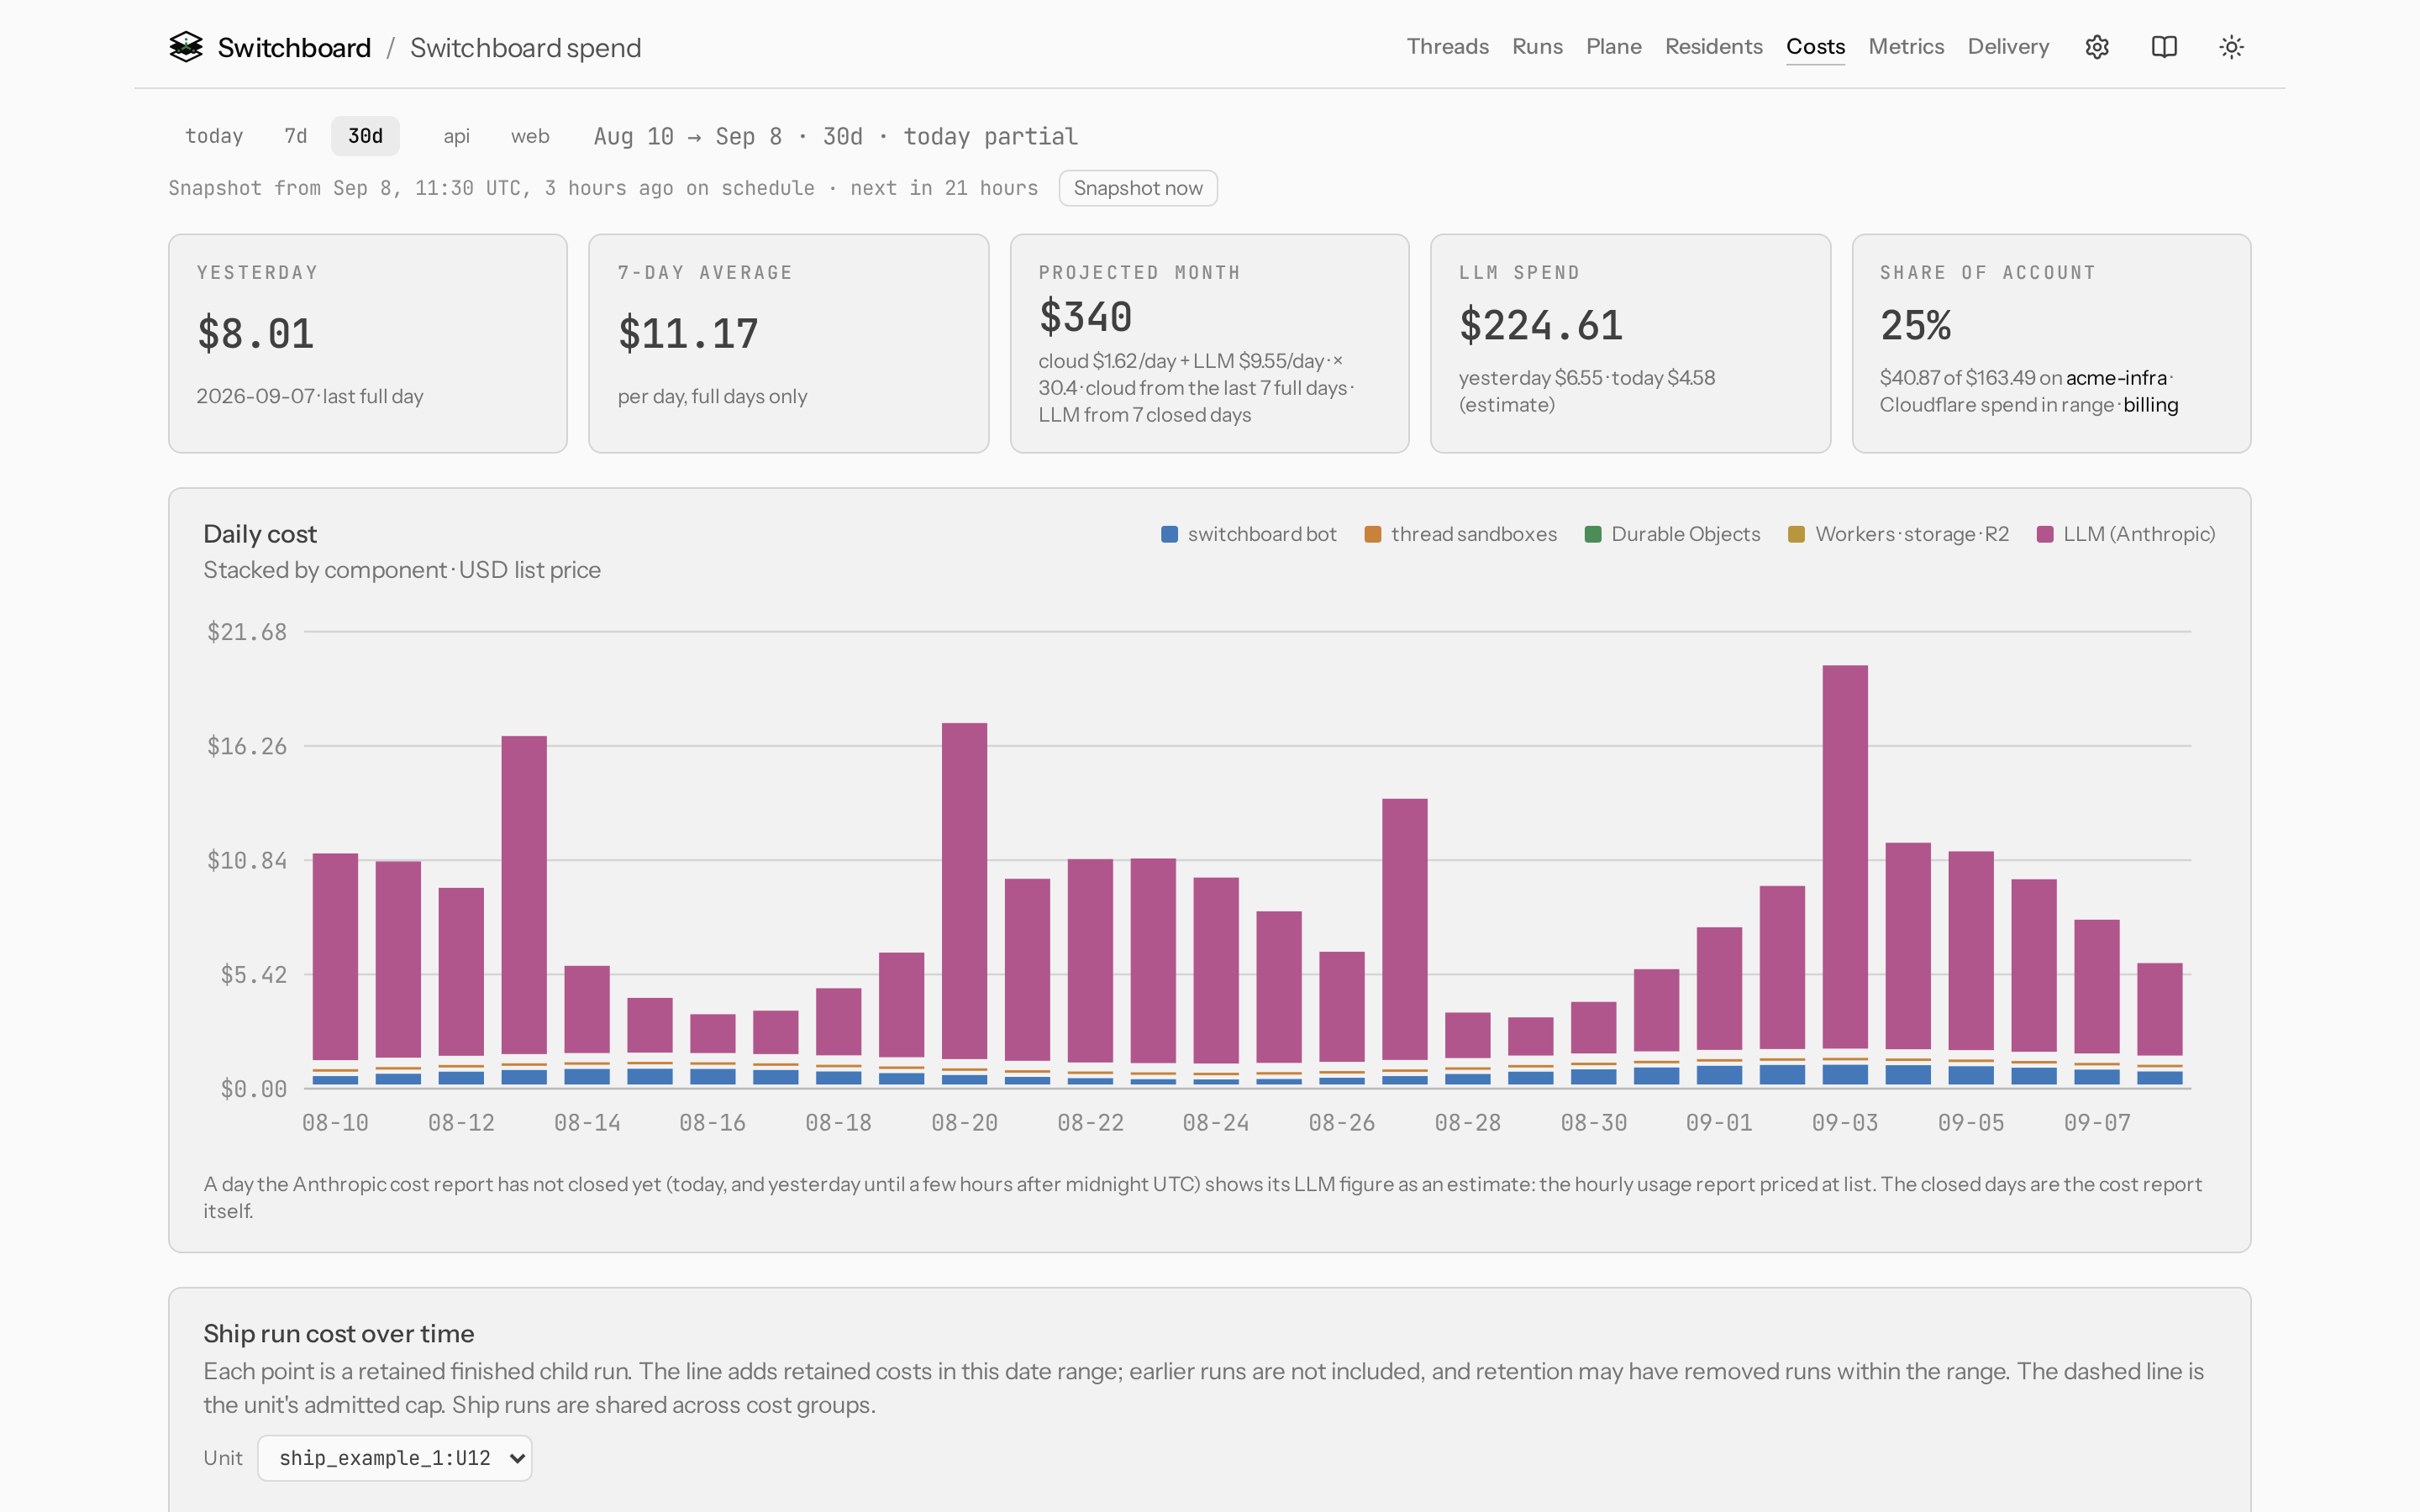Select the today range toggle
The image size is (2420, 1512).
coord(214,136)
